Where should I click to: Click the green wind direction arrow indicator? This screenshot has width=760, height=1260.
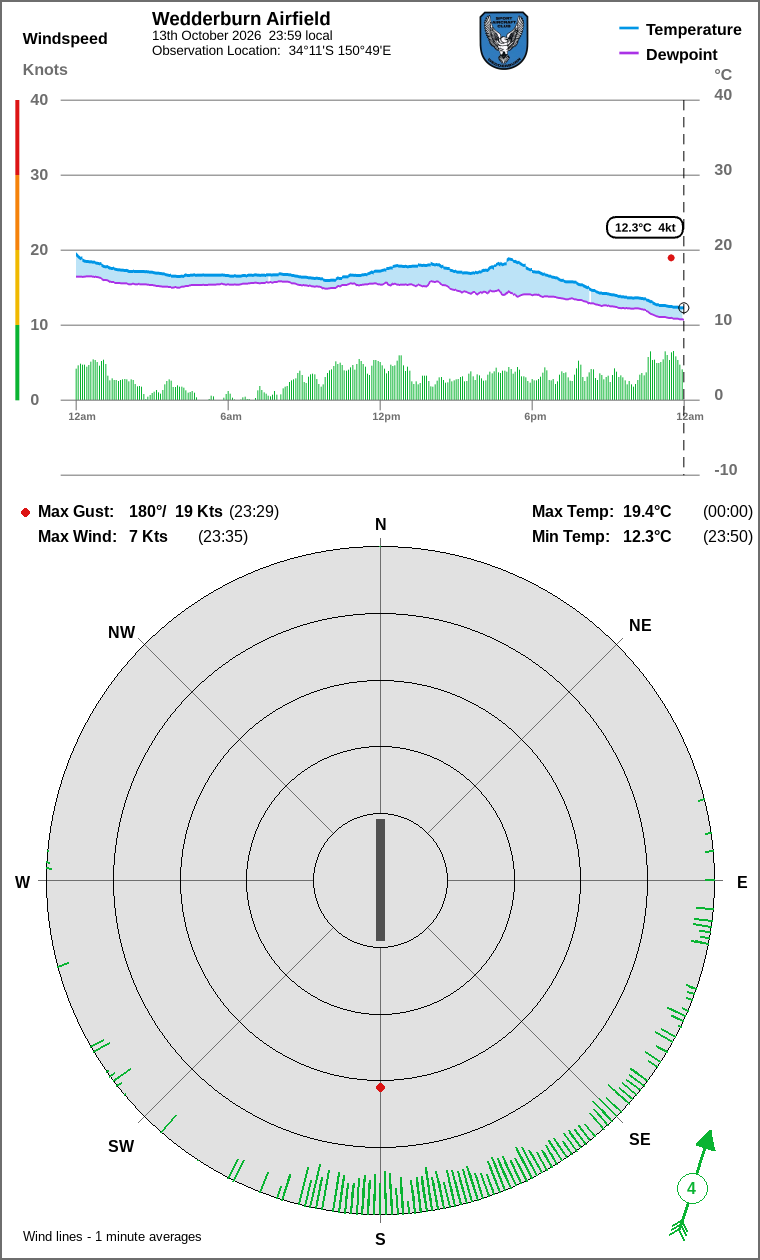coord(693,1186)
